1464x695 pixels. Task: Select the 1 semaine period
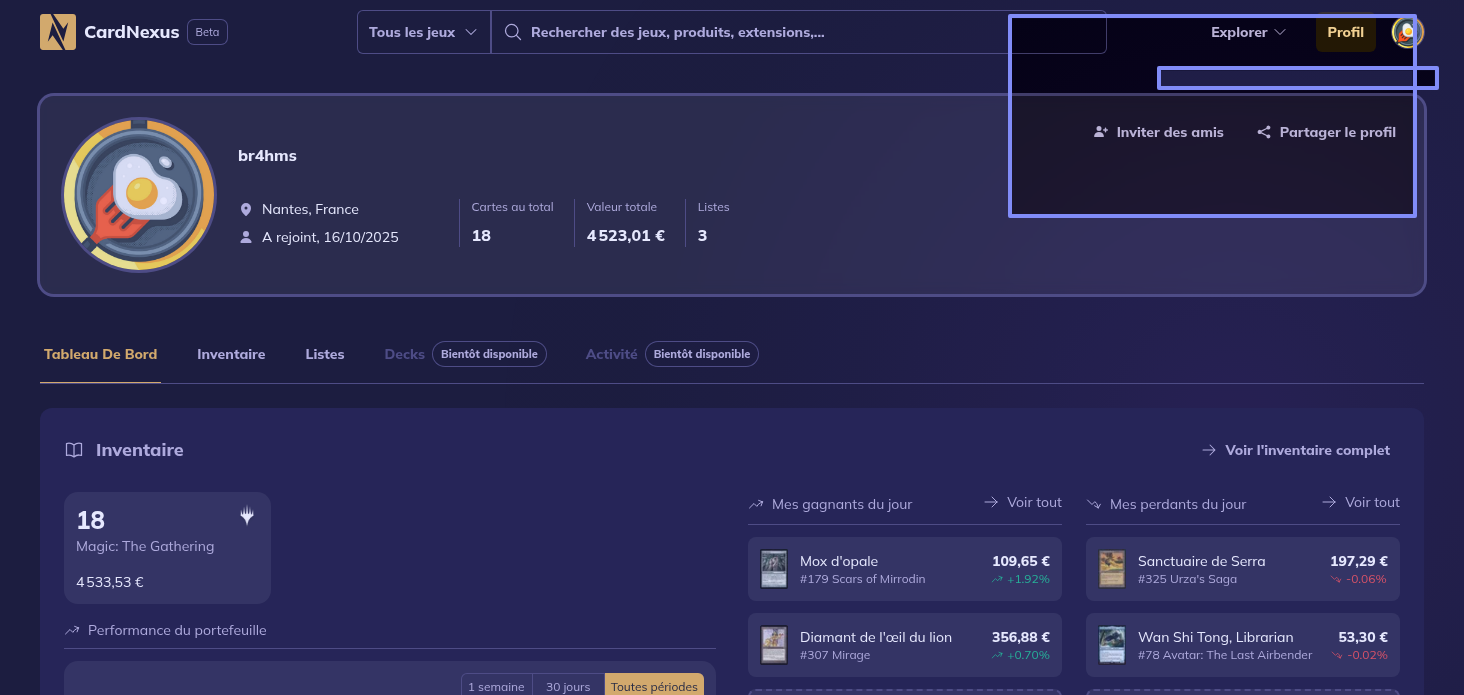click(496, 686)
